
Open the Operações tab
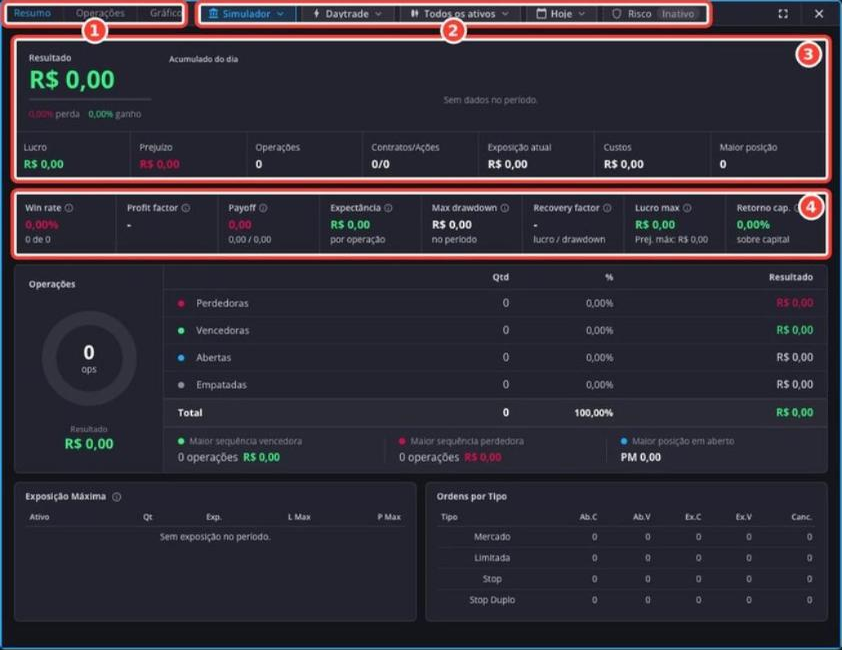[x=100, y=13]
